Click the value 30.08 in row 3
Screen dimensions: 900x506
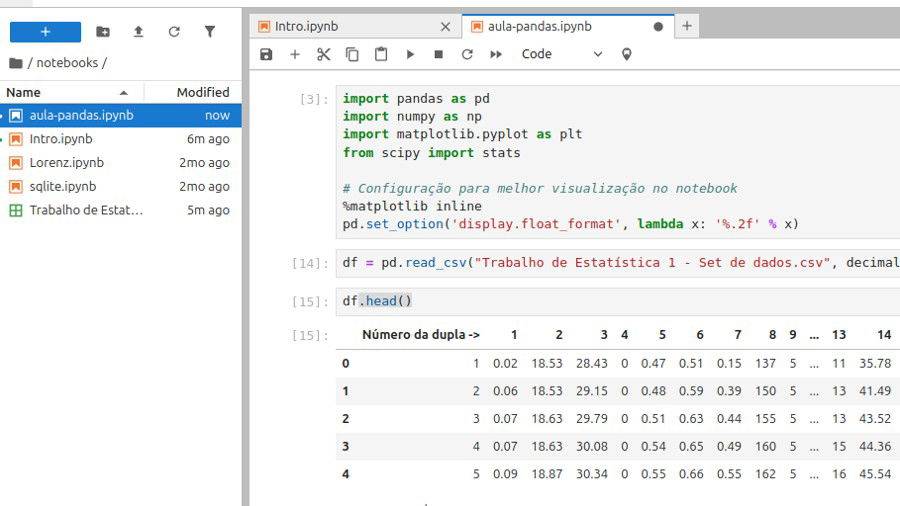click(592, 446)
